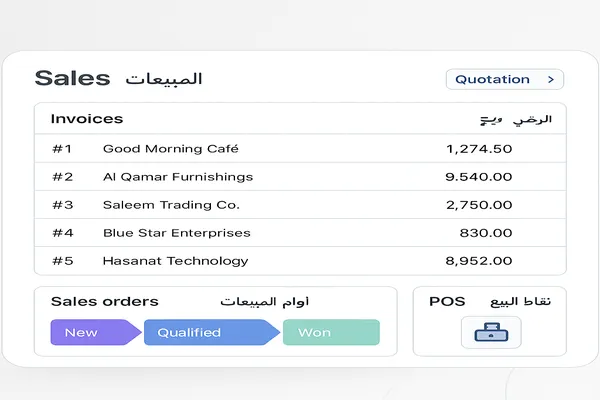Image resolution: width=600 pixels, height=400 pixels.
Task: Select the Qualified pipeline stage
Action: click(190, 332)
